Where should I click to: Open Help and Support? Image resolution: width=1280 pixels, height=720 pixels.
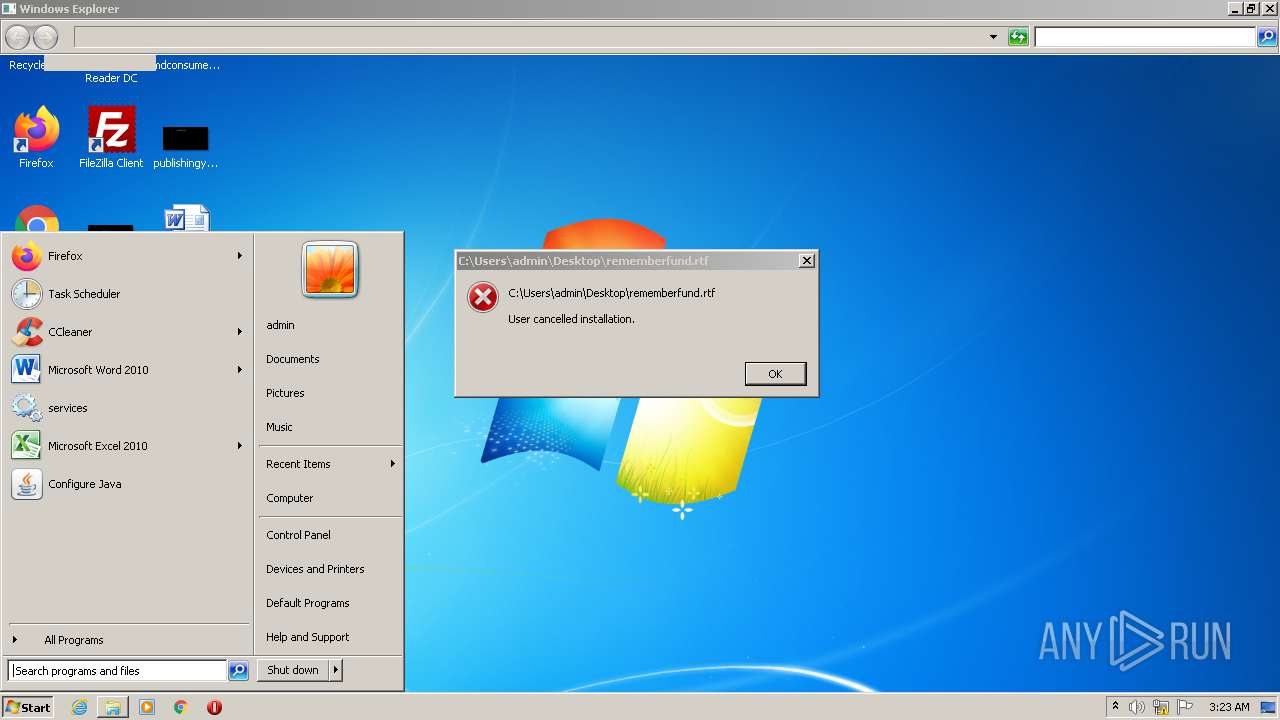click(x=308, y=637)
